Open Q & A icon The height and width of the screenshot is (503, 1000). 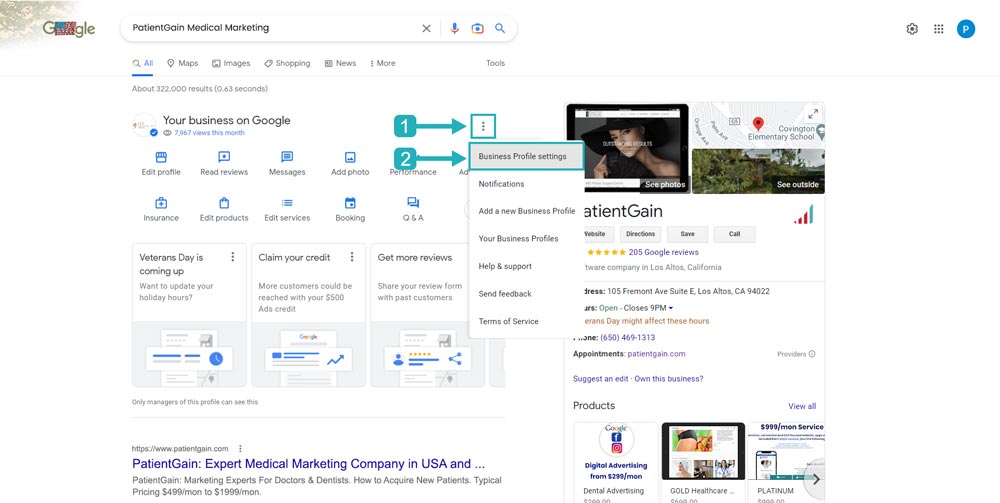pos(413,203)
